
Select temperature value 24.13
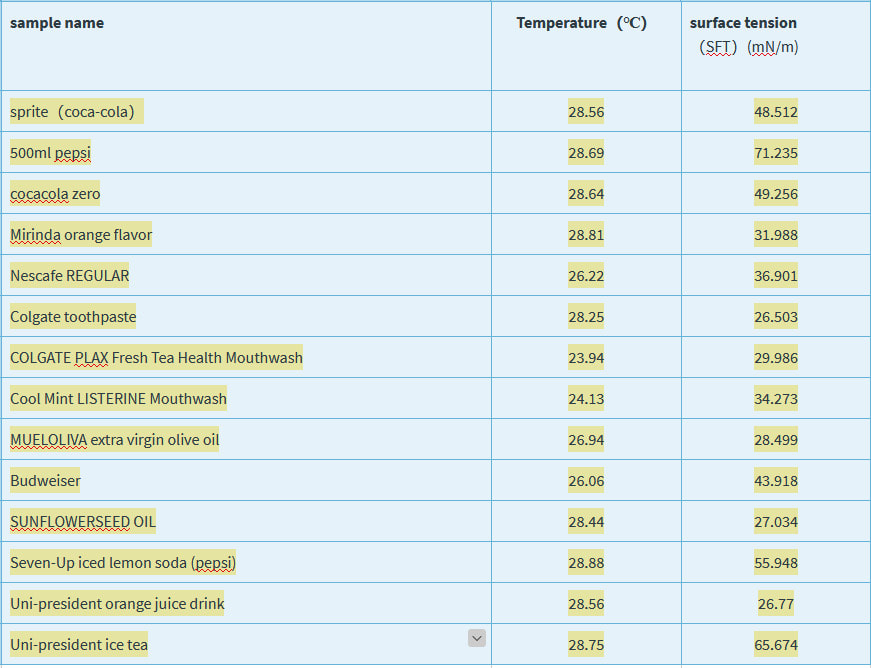pyautogui.click(x=585, y=398)
